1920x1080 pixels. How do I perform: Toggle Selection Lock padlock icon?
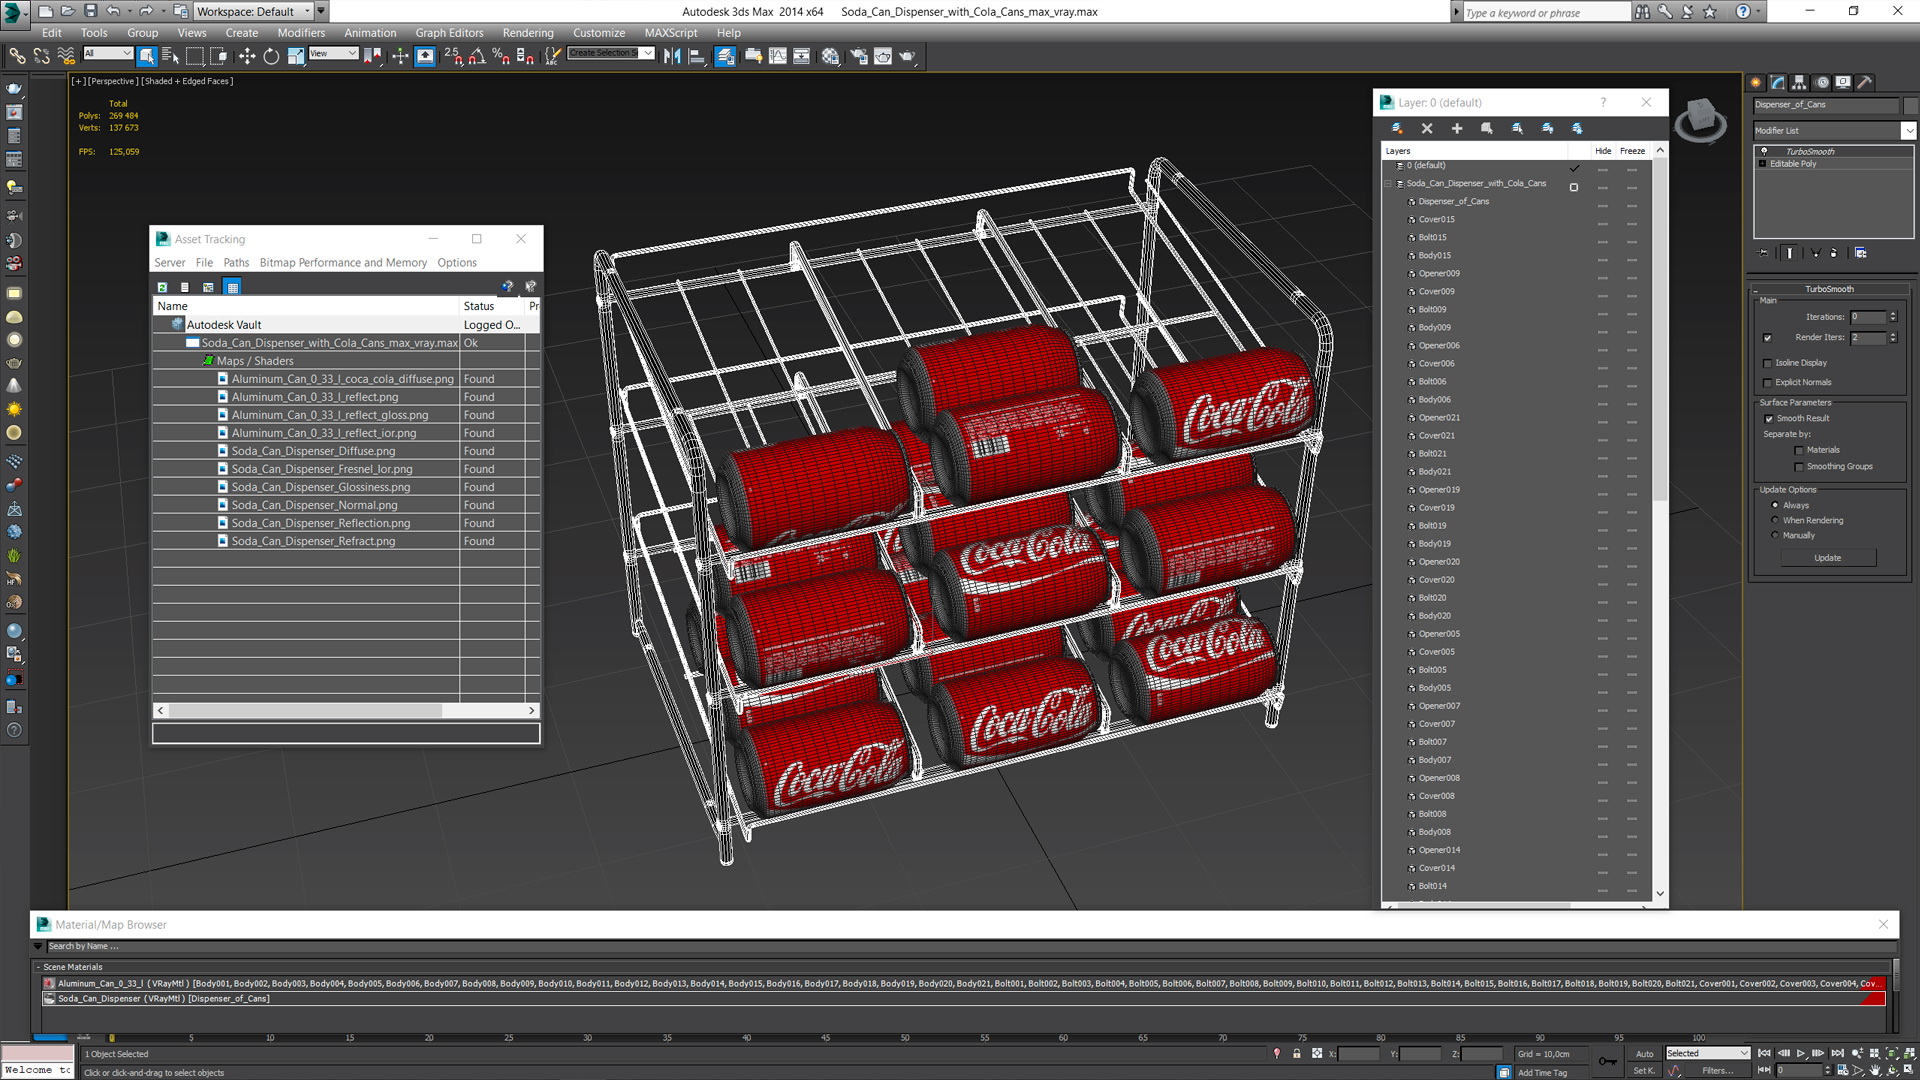click(1297, 1053)
